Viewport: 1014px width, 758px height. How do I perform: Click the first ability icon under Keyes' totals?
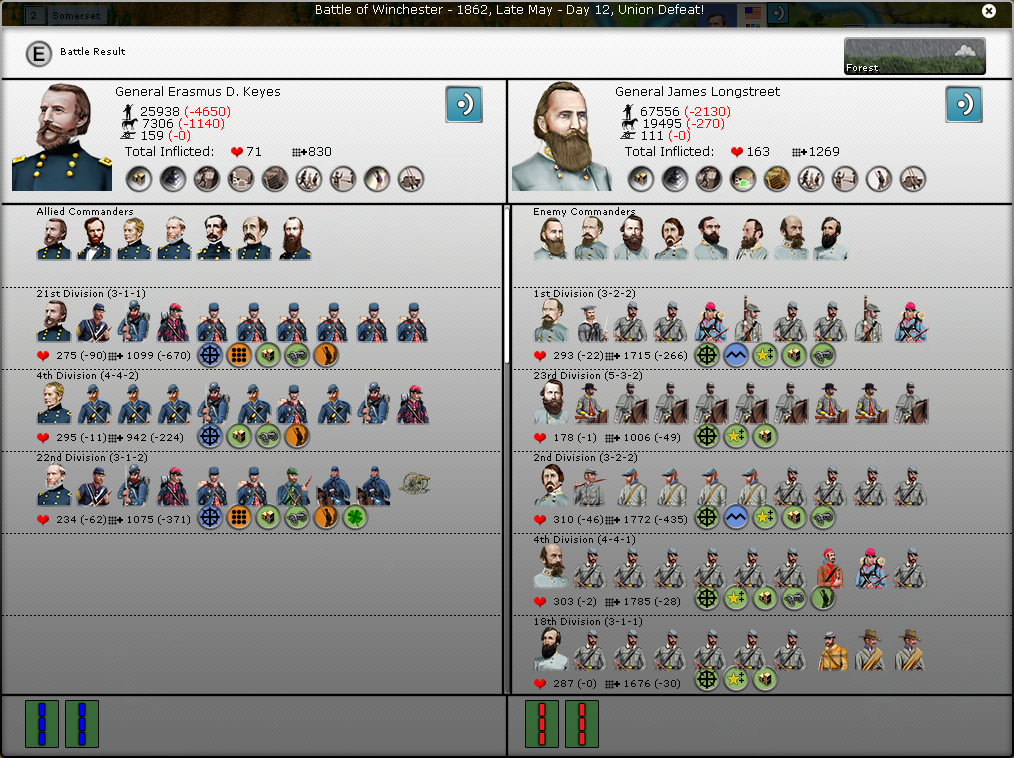138,179
